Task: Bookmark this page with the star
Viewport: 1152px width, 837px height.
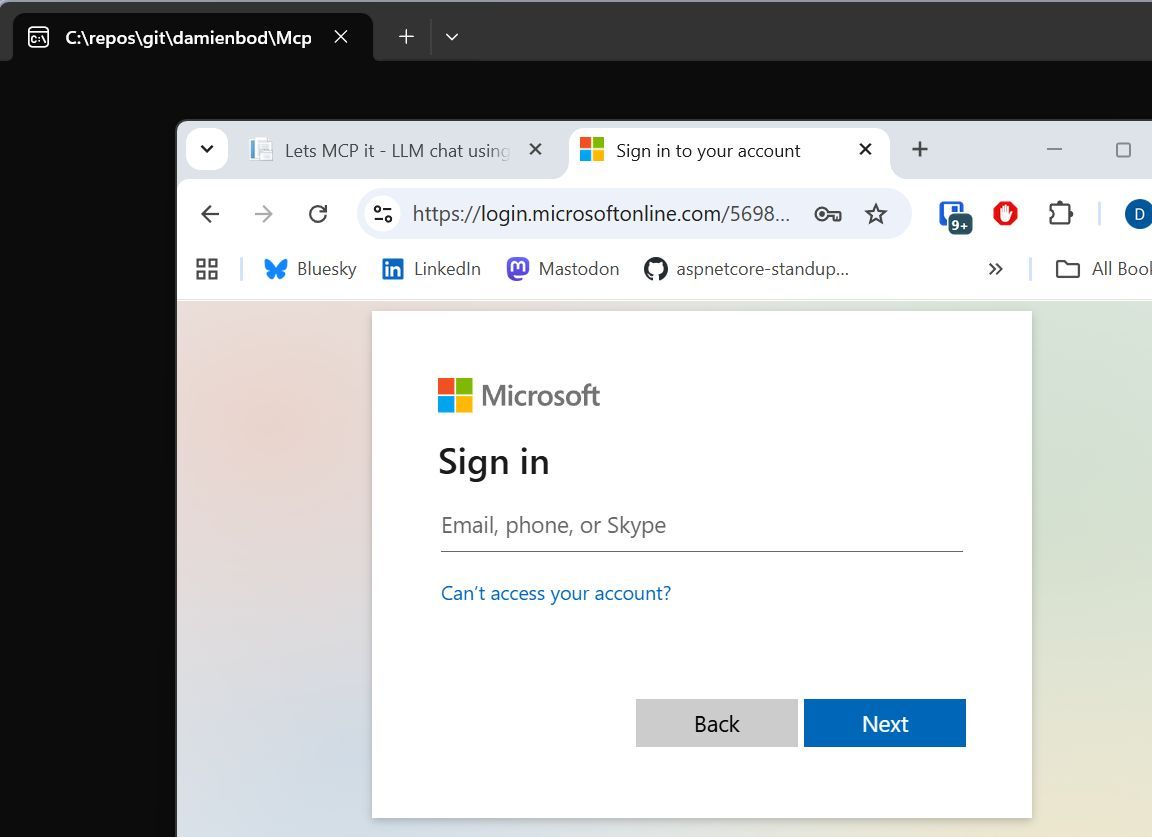Action: click(x=875, y=214)
